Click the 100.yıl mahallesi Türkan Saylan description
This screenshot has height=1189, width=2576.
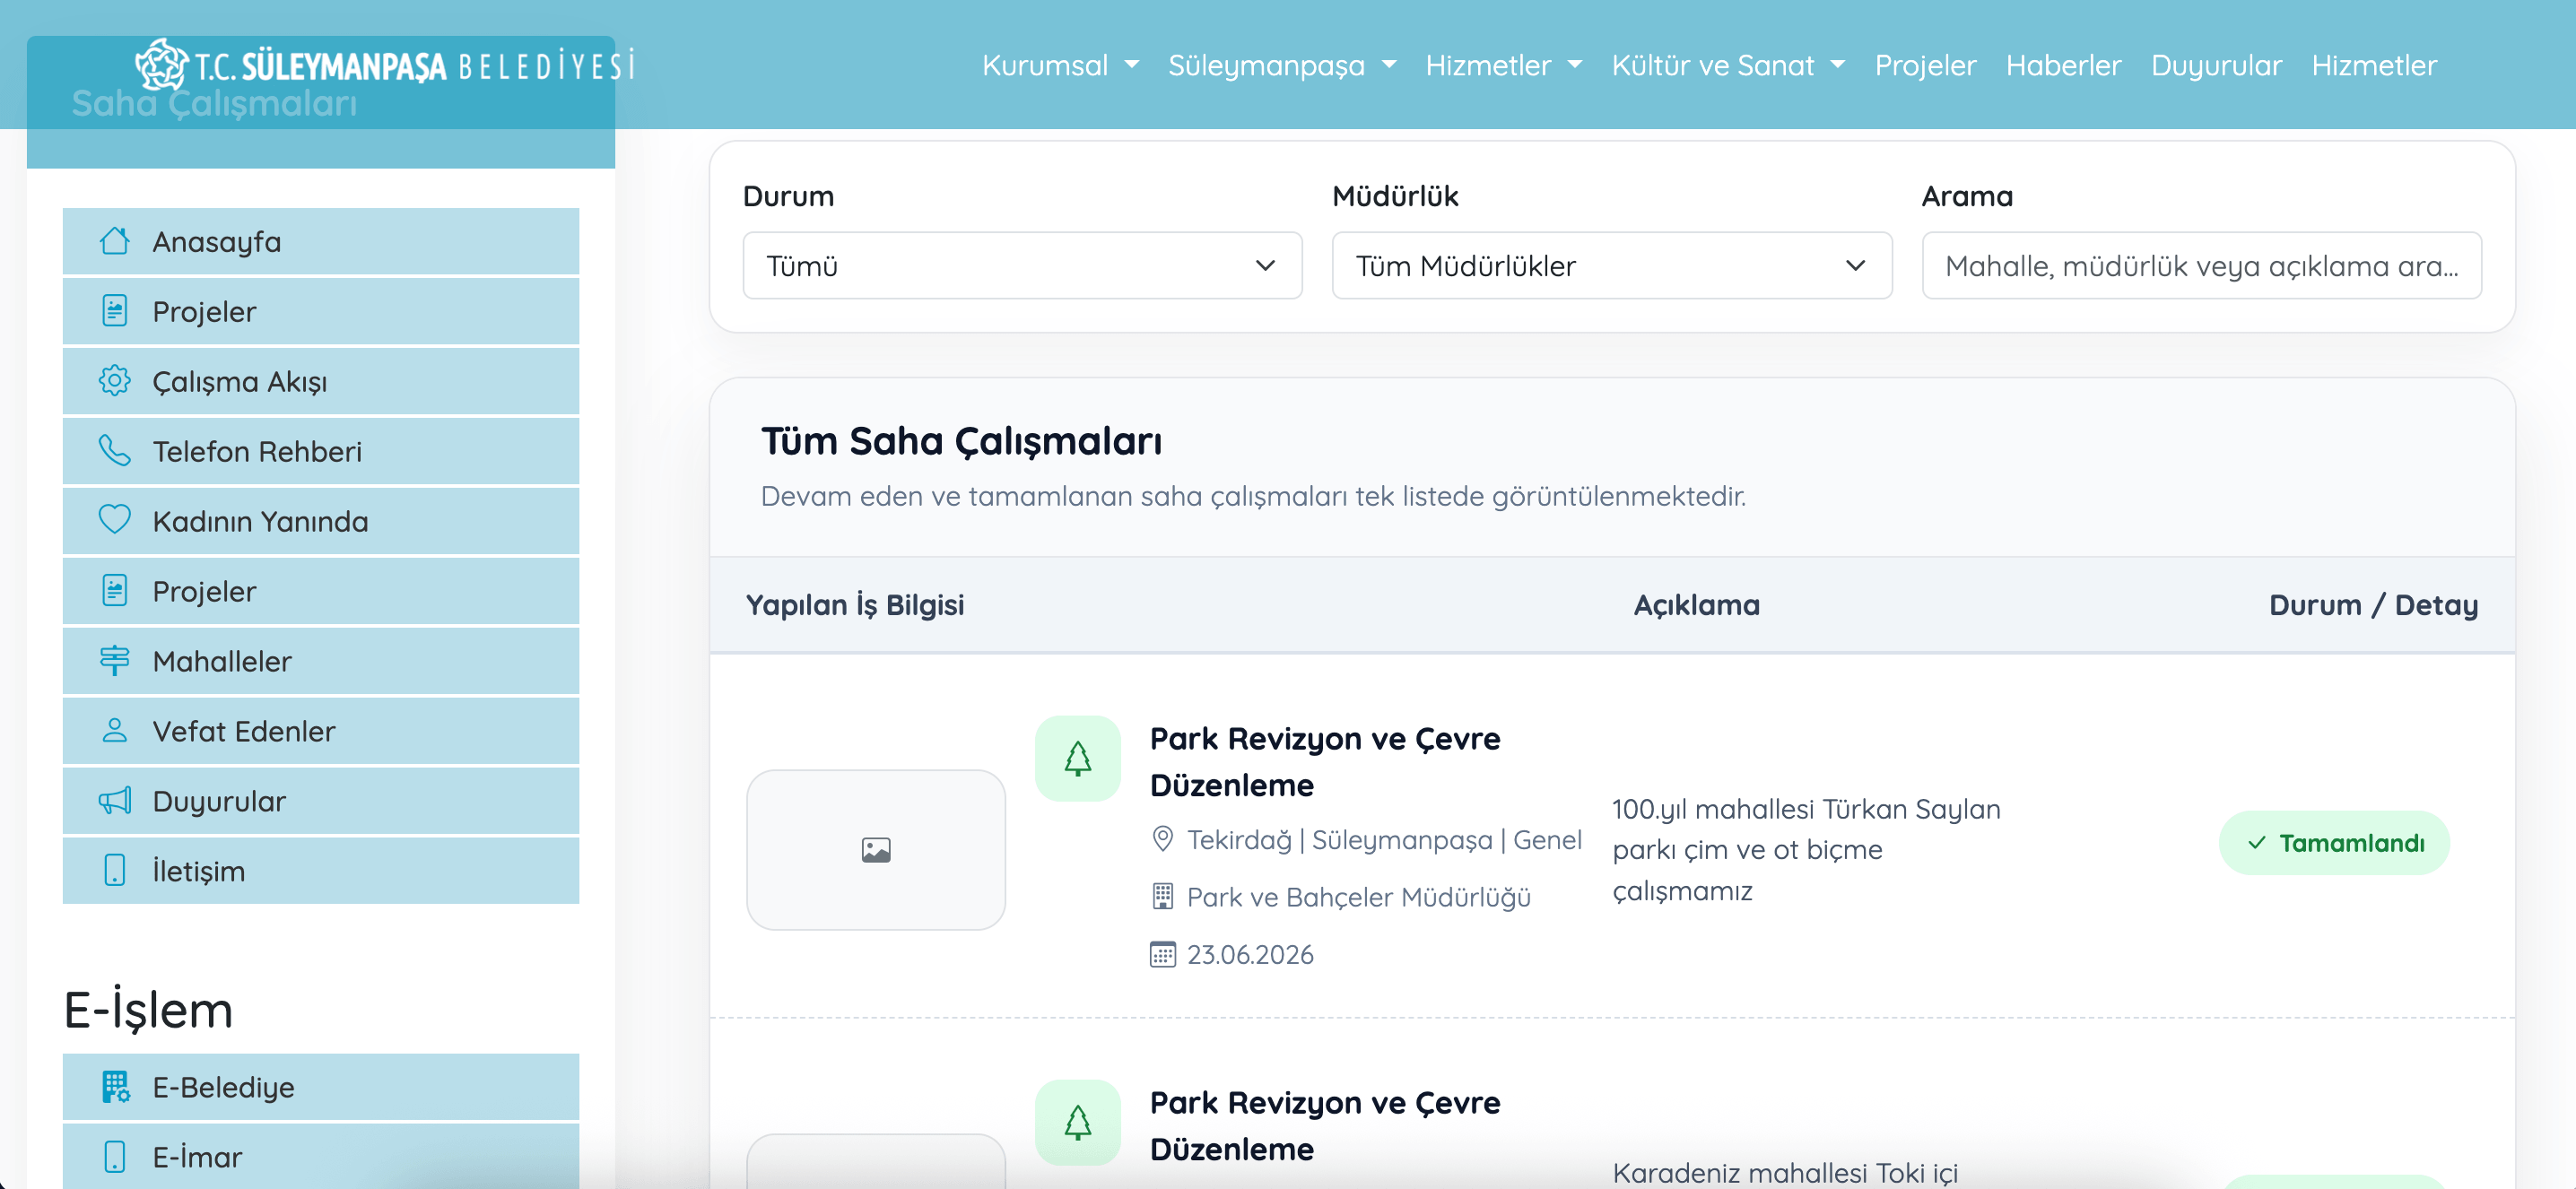coord(1806,850)
